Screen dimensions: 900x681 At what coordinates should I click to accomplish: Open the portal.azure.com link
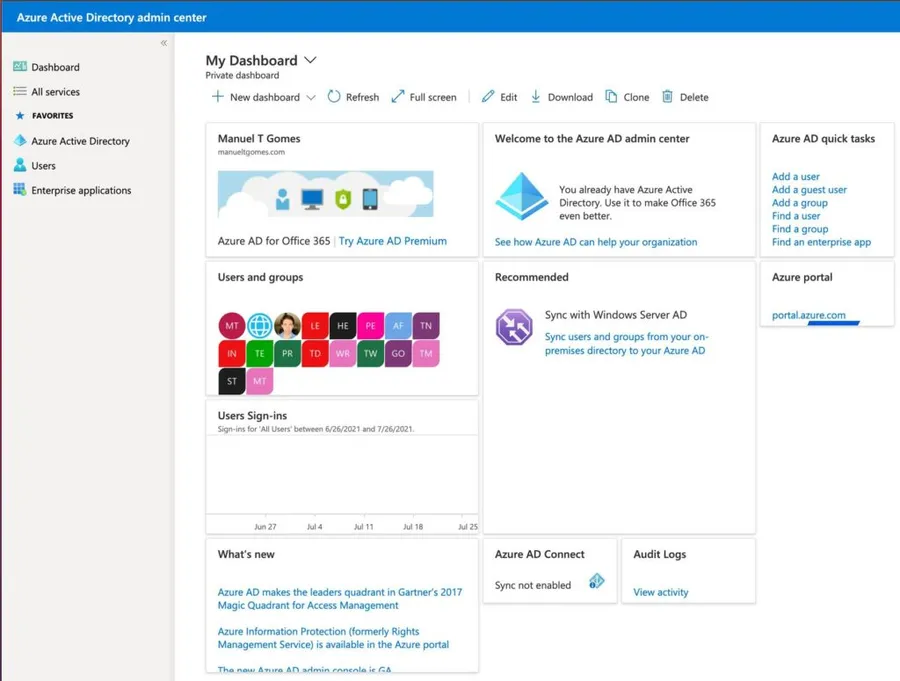(x=808, y=315)
